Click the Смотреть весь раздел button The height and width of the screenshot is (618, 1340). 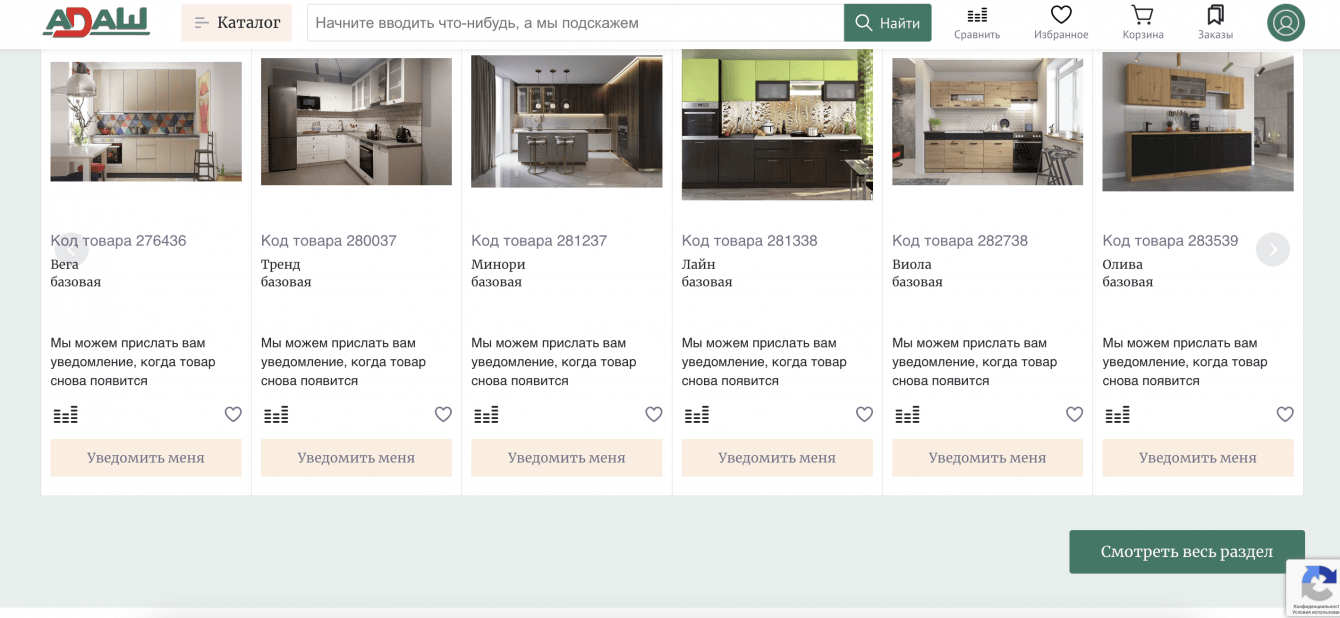click(x=1187, y=552)
